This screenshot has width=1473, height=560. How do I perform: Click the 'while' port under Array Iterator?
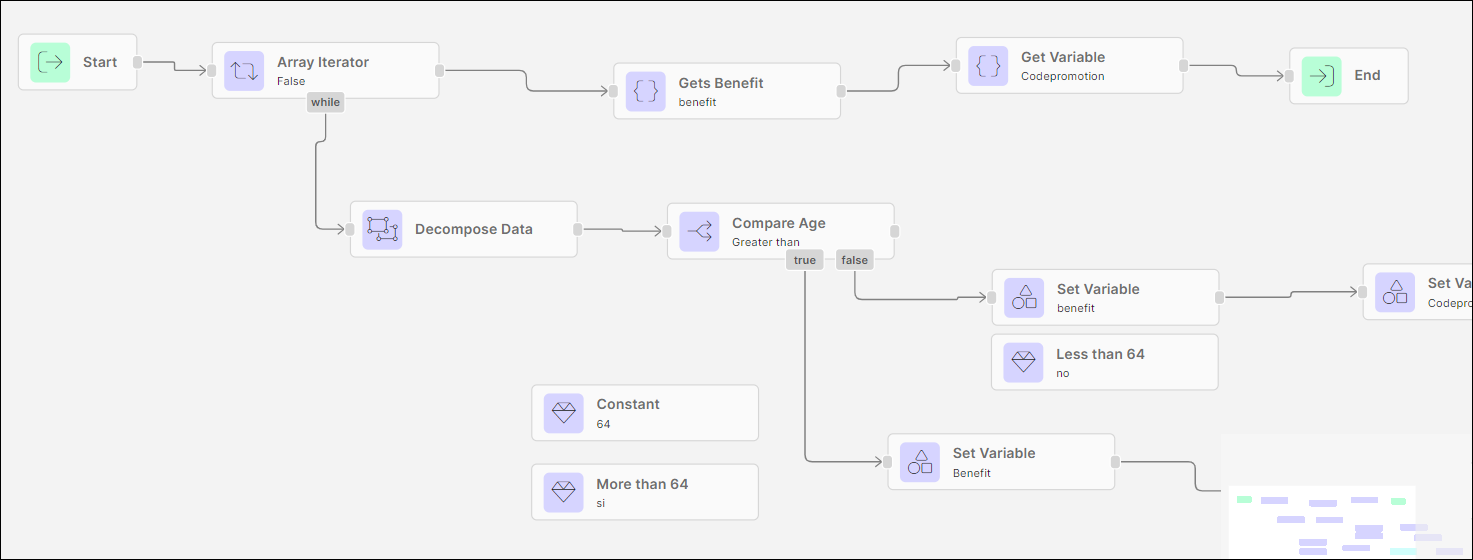coord(325,102)
